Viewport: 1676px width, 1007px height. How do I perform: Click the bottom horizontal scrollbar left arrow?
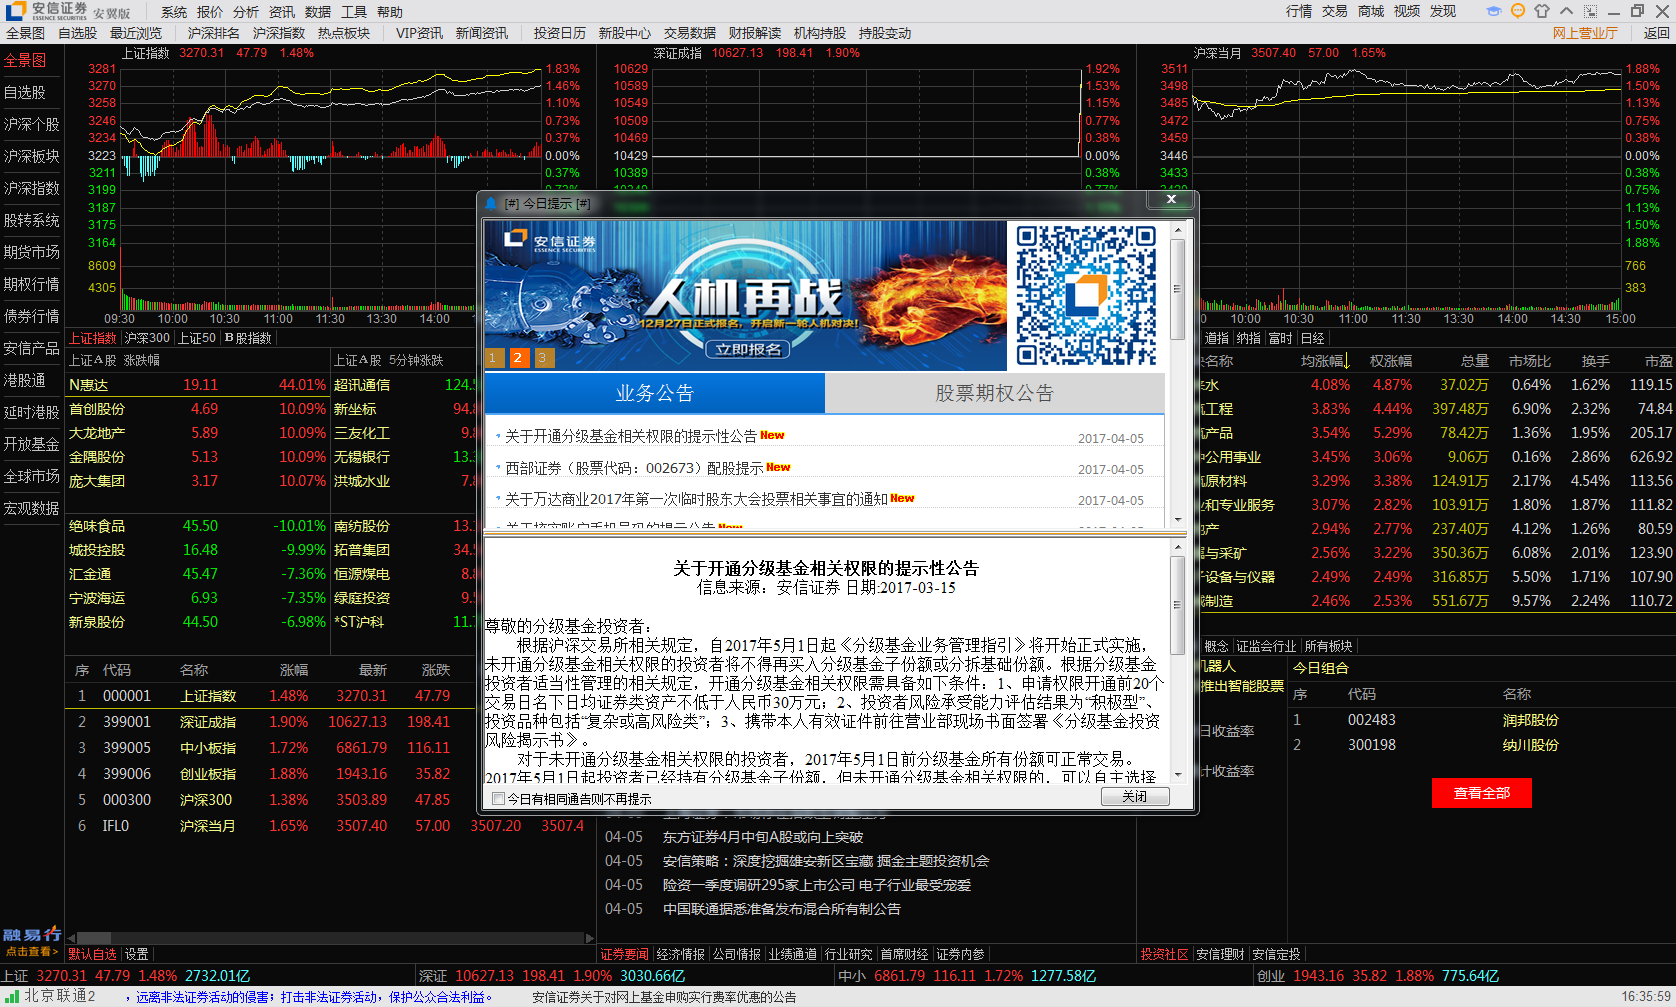tap(73, 938)
